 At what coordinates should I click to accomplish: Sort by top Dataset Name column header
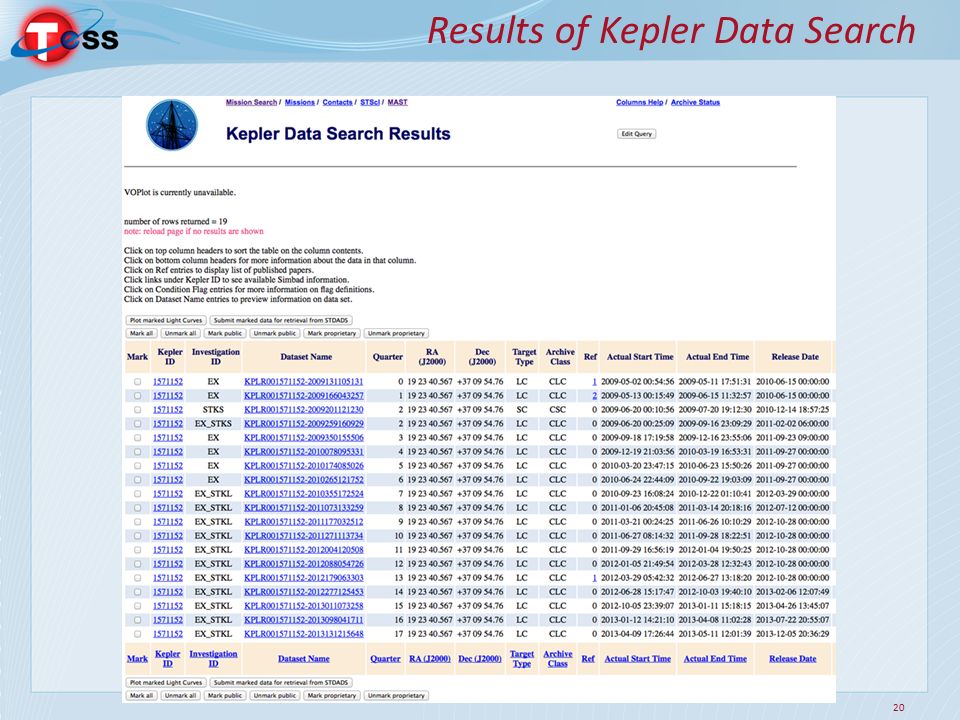pyautogui.click(x=306, y=357)
